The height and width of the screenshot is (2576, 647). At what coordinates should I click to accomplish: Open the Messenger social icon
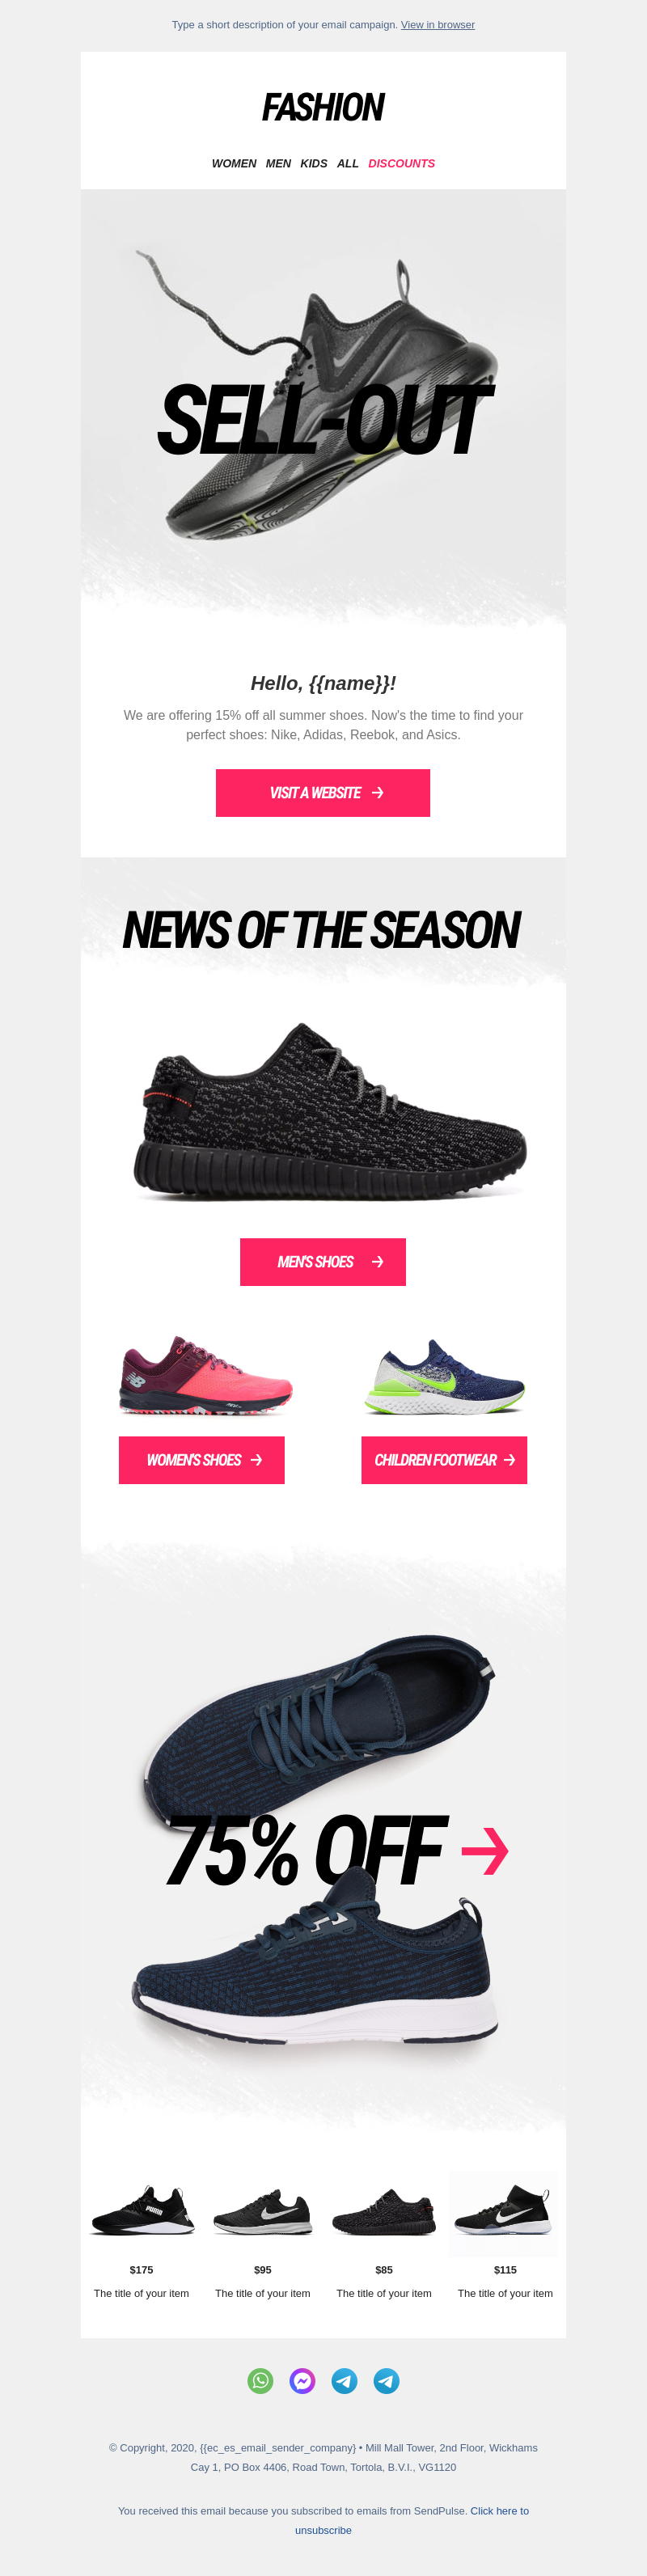(x=302, y=2381)
